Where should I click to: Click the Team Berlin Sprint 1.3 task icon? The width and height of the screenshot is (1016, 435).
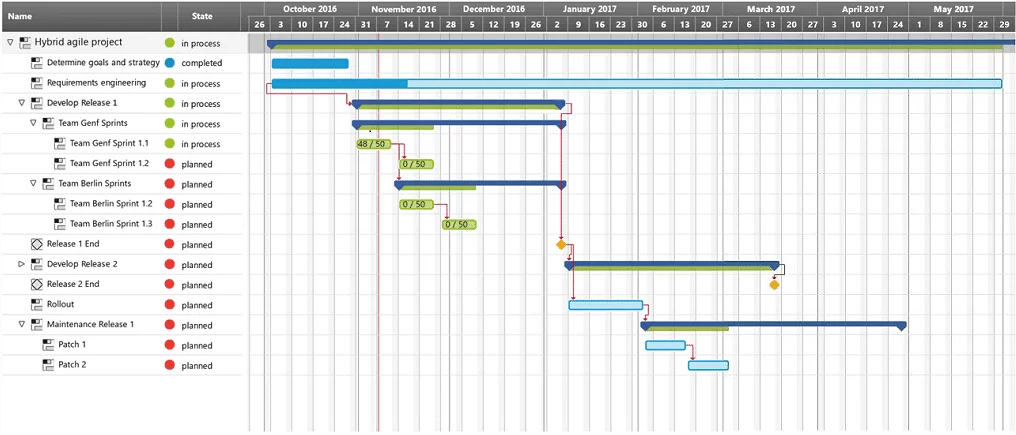[x=60, y=224]
